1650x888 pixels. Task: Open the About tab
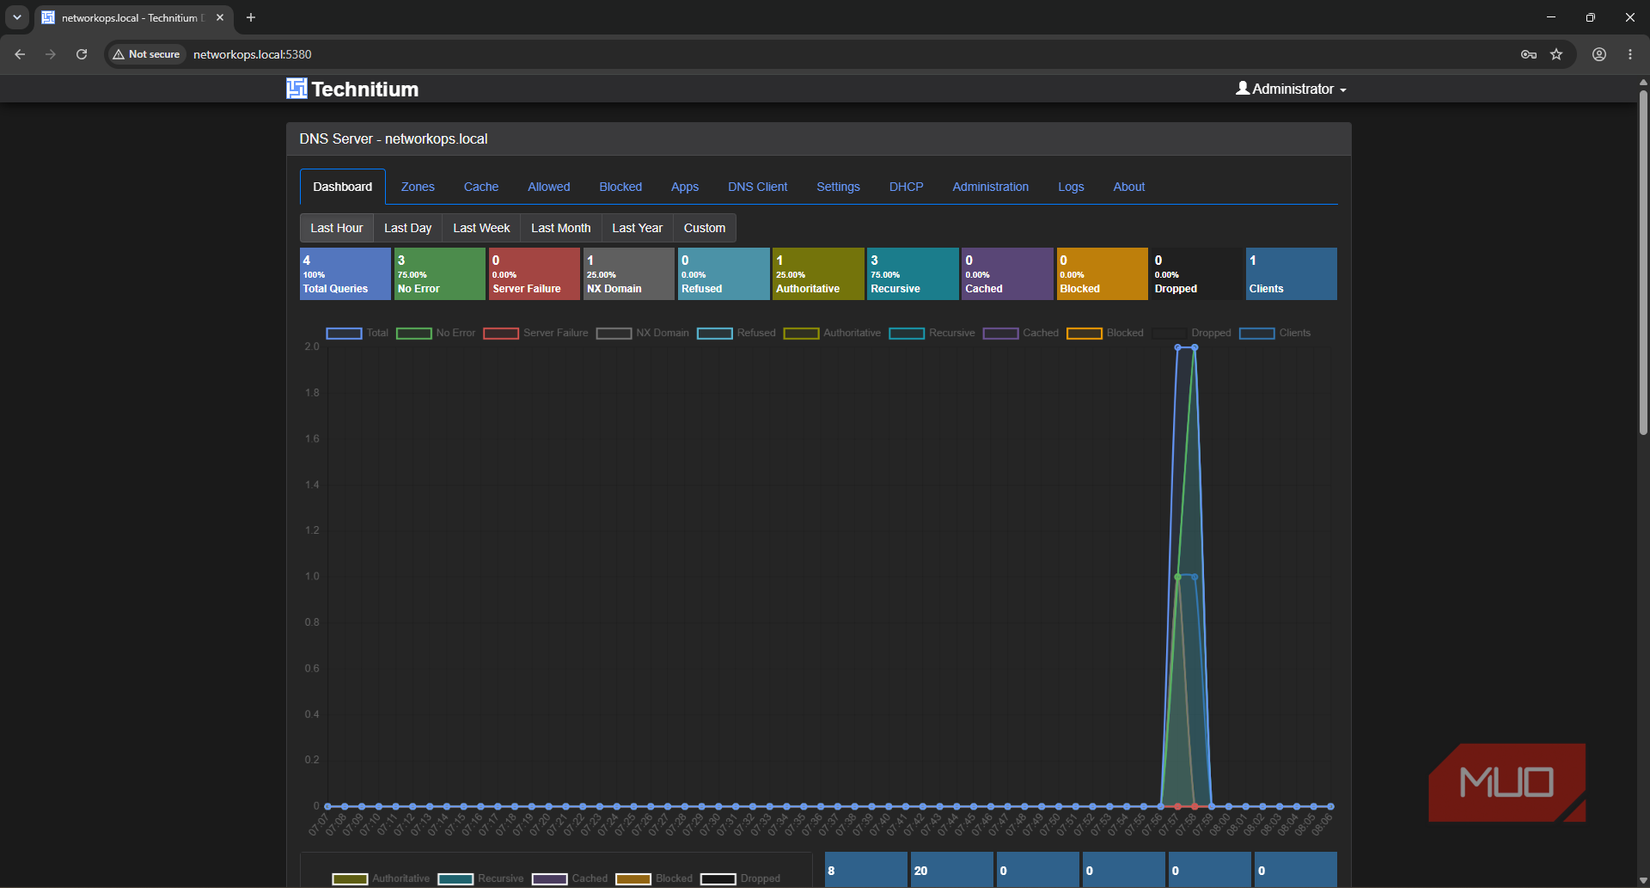point(1129,187)
